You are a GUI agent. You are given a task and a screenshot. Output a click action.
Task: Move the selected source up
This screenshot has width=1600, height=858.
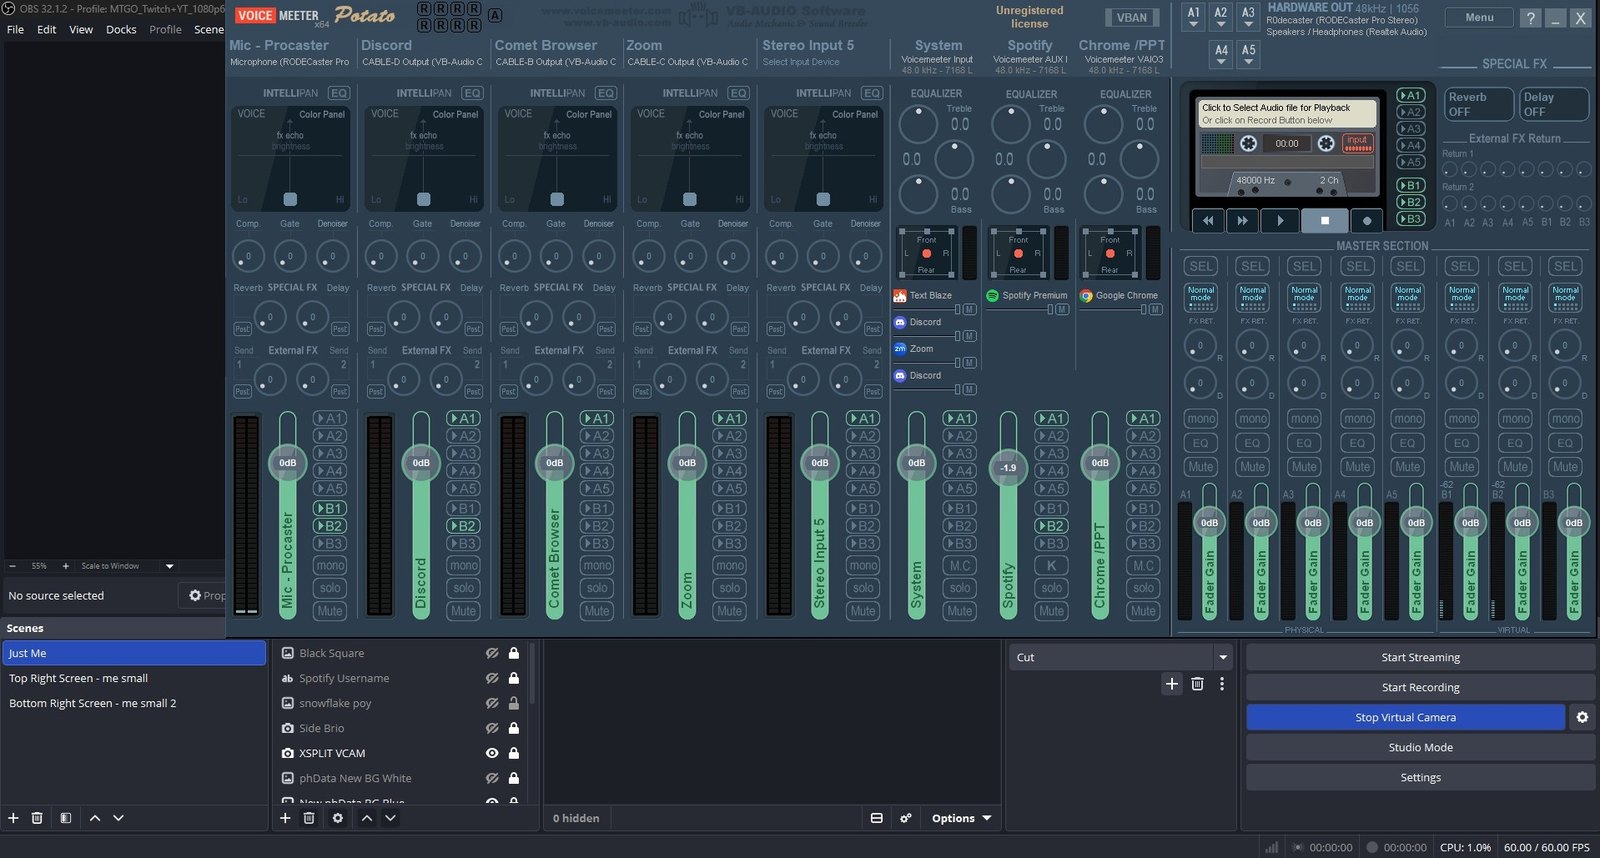coord(367,818)
